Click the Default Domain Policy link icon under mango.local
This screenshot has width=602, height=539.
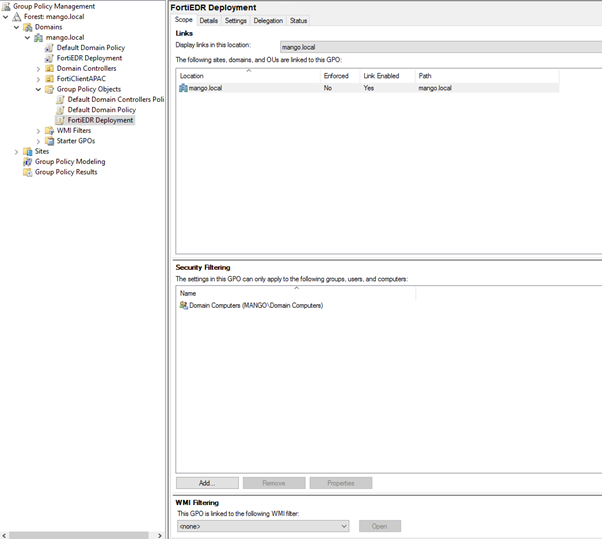coord(49,48)
